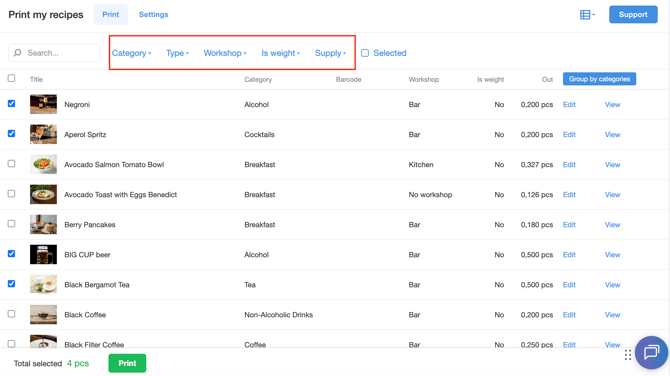
Task: Click the Workshop column header
Action: click(x=423, y=79)
